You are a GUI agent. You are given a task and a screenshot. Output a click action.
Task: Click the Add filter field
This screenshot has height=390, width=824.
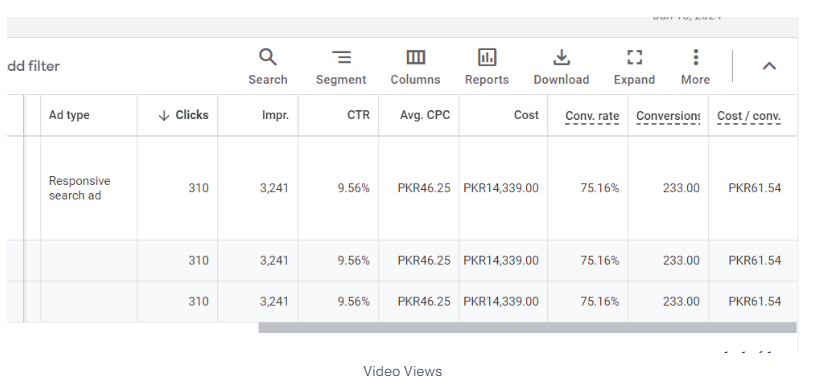click(34, 66)
